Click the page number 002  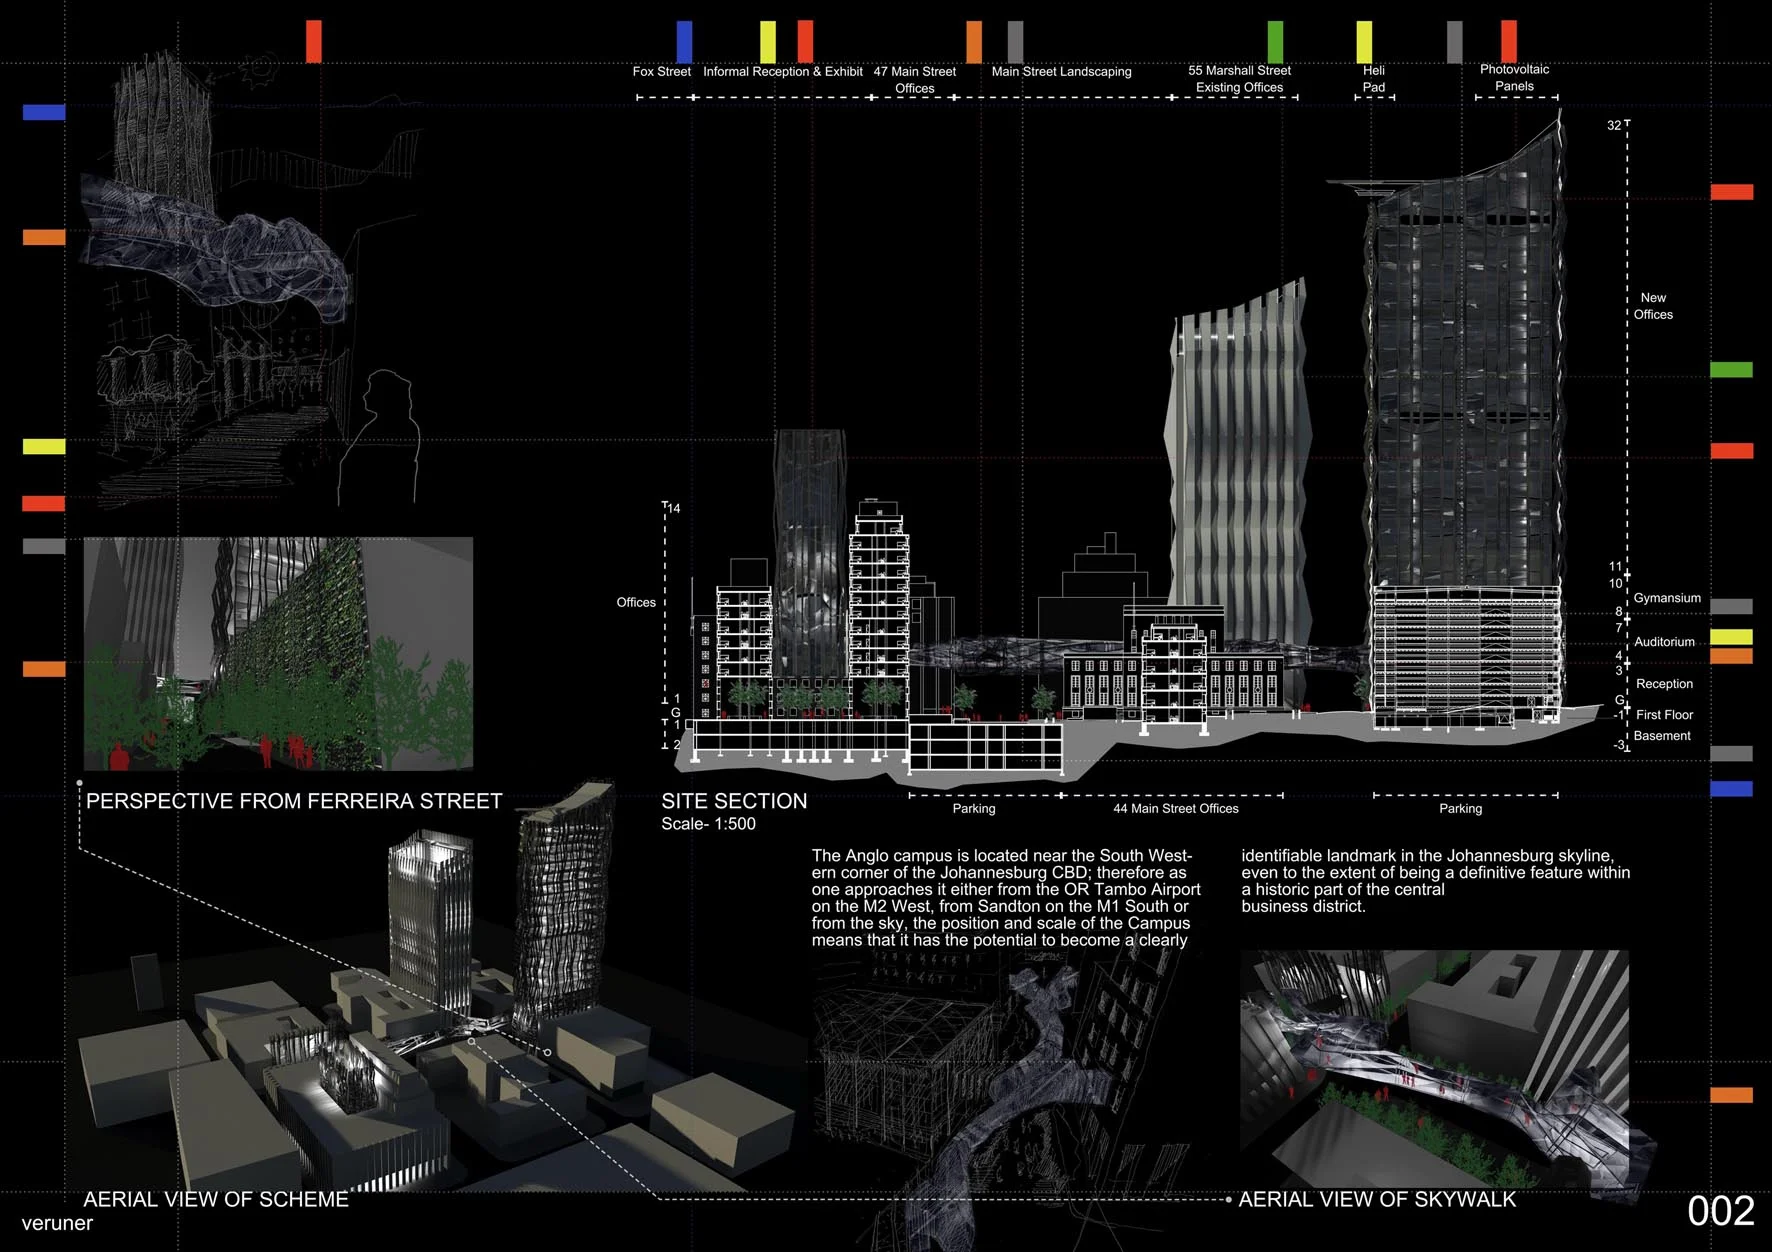(1722, 1210)
